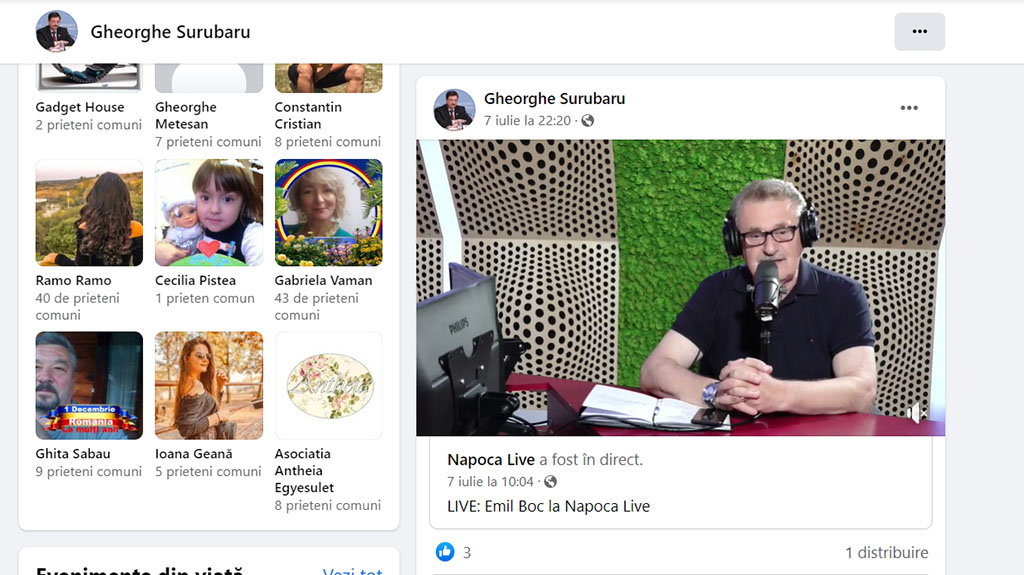
Task: Click '9 prieteni comuni' under Ghita Sabau
Action: 88,472
